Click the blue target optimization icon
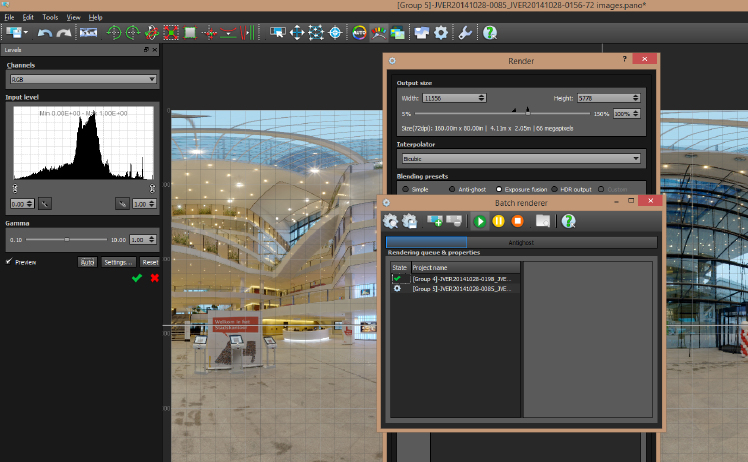Viewport: 748px width, 462px height. coord(335,33)
